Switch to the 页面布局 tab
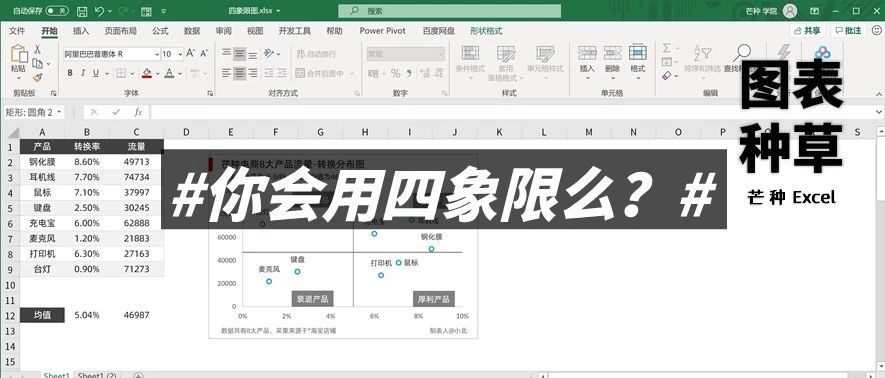Viewport: 885px width, 378px height. 121,31
